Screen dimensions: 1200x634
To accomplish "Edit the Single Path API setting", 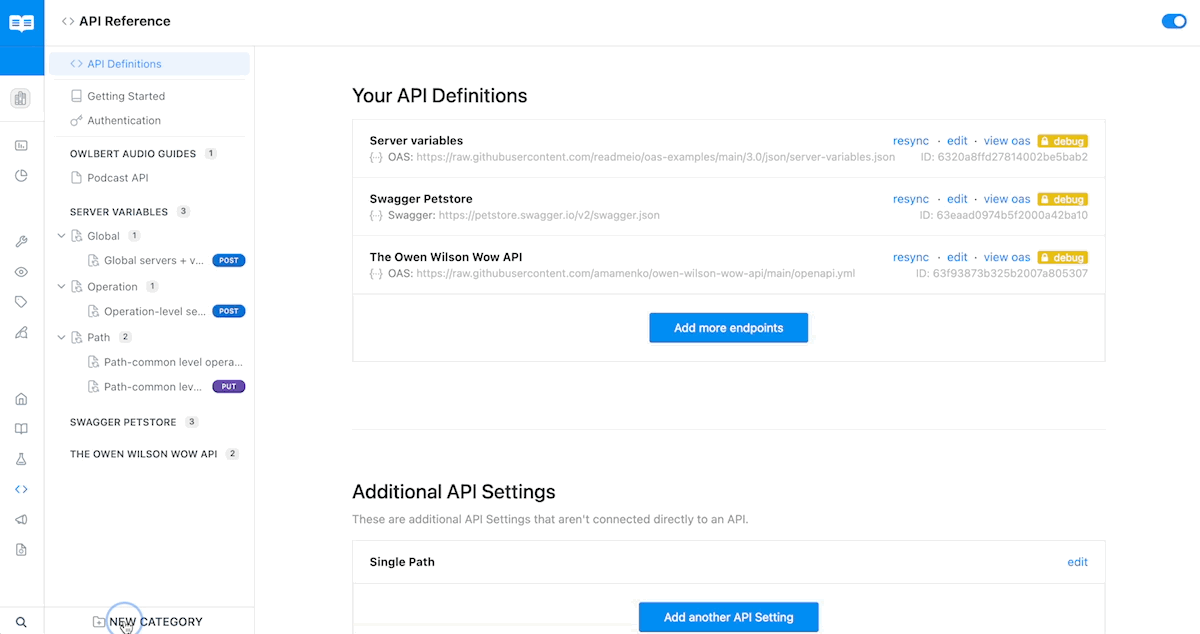I will (x=1077, y=562).
